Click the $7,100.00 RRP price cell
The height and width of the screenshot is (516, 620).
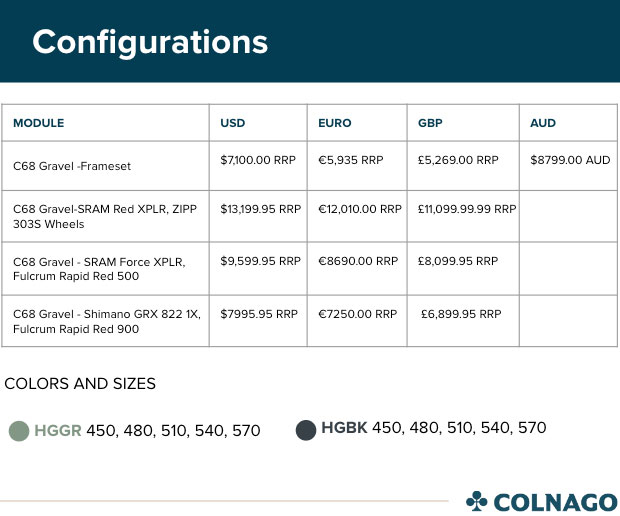(258, 160)
